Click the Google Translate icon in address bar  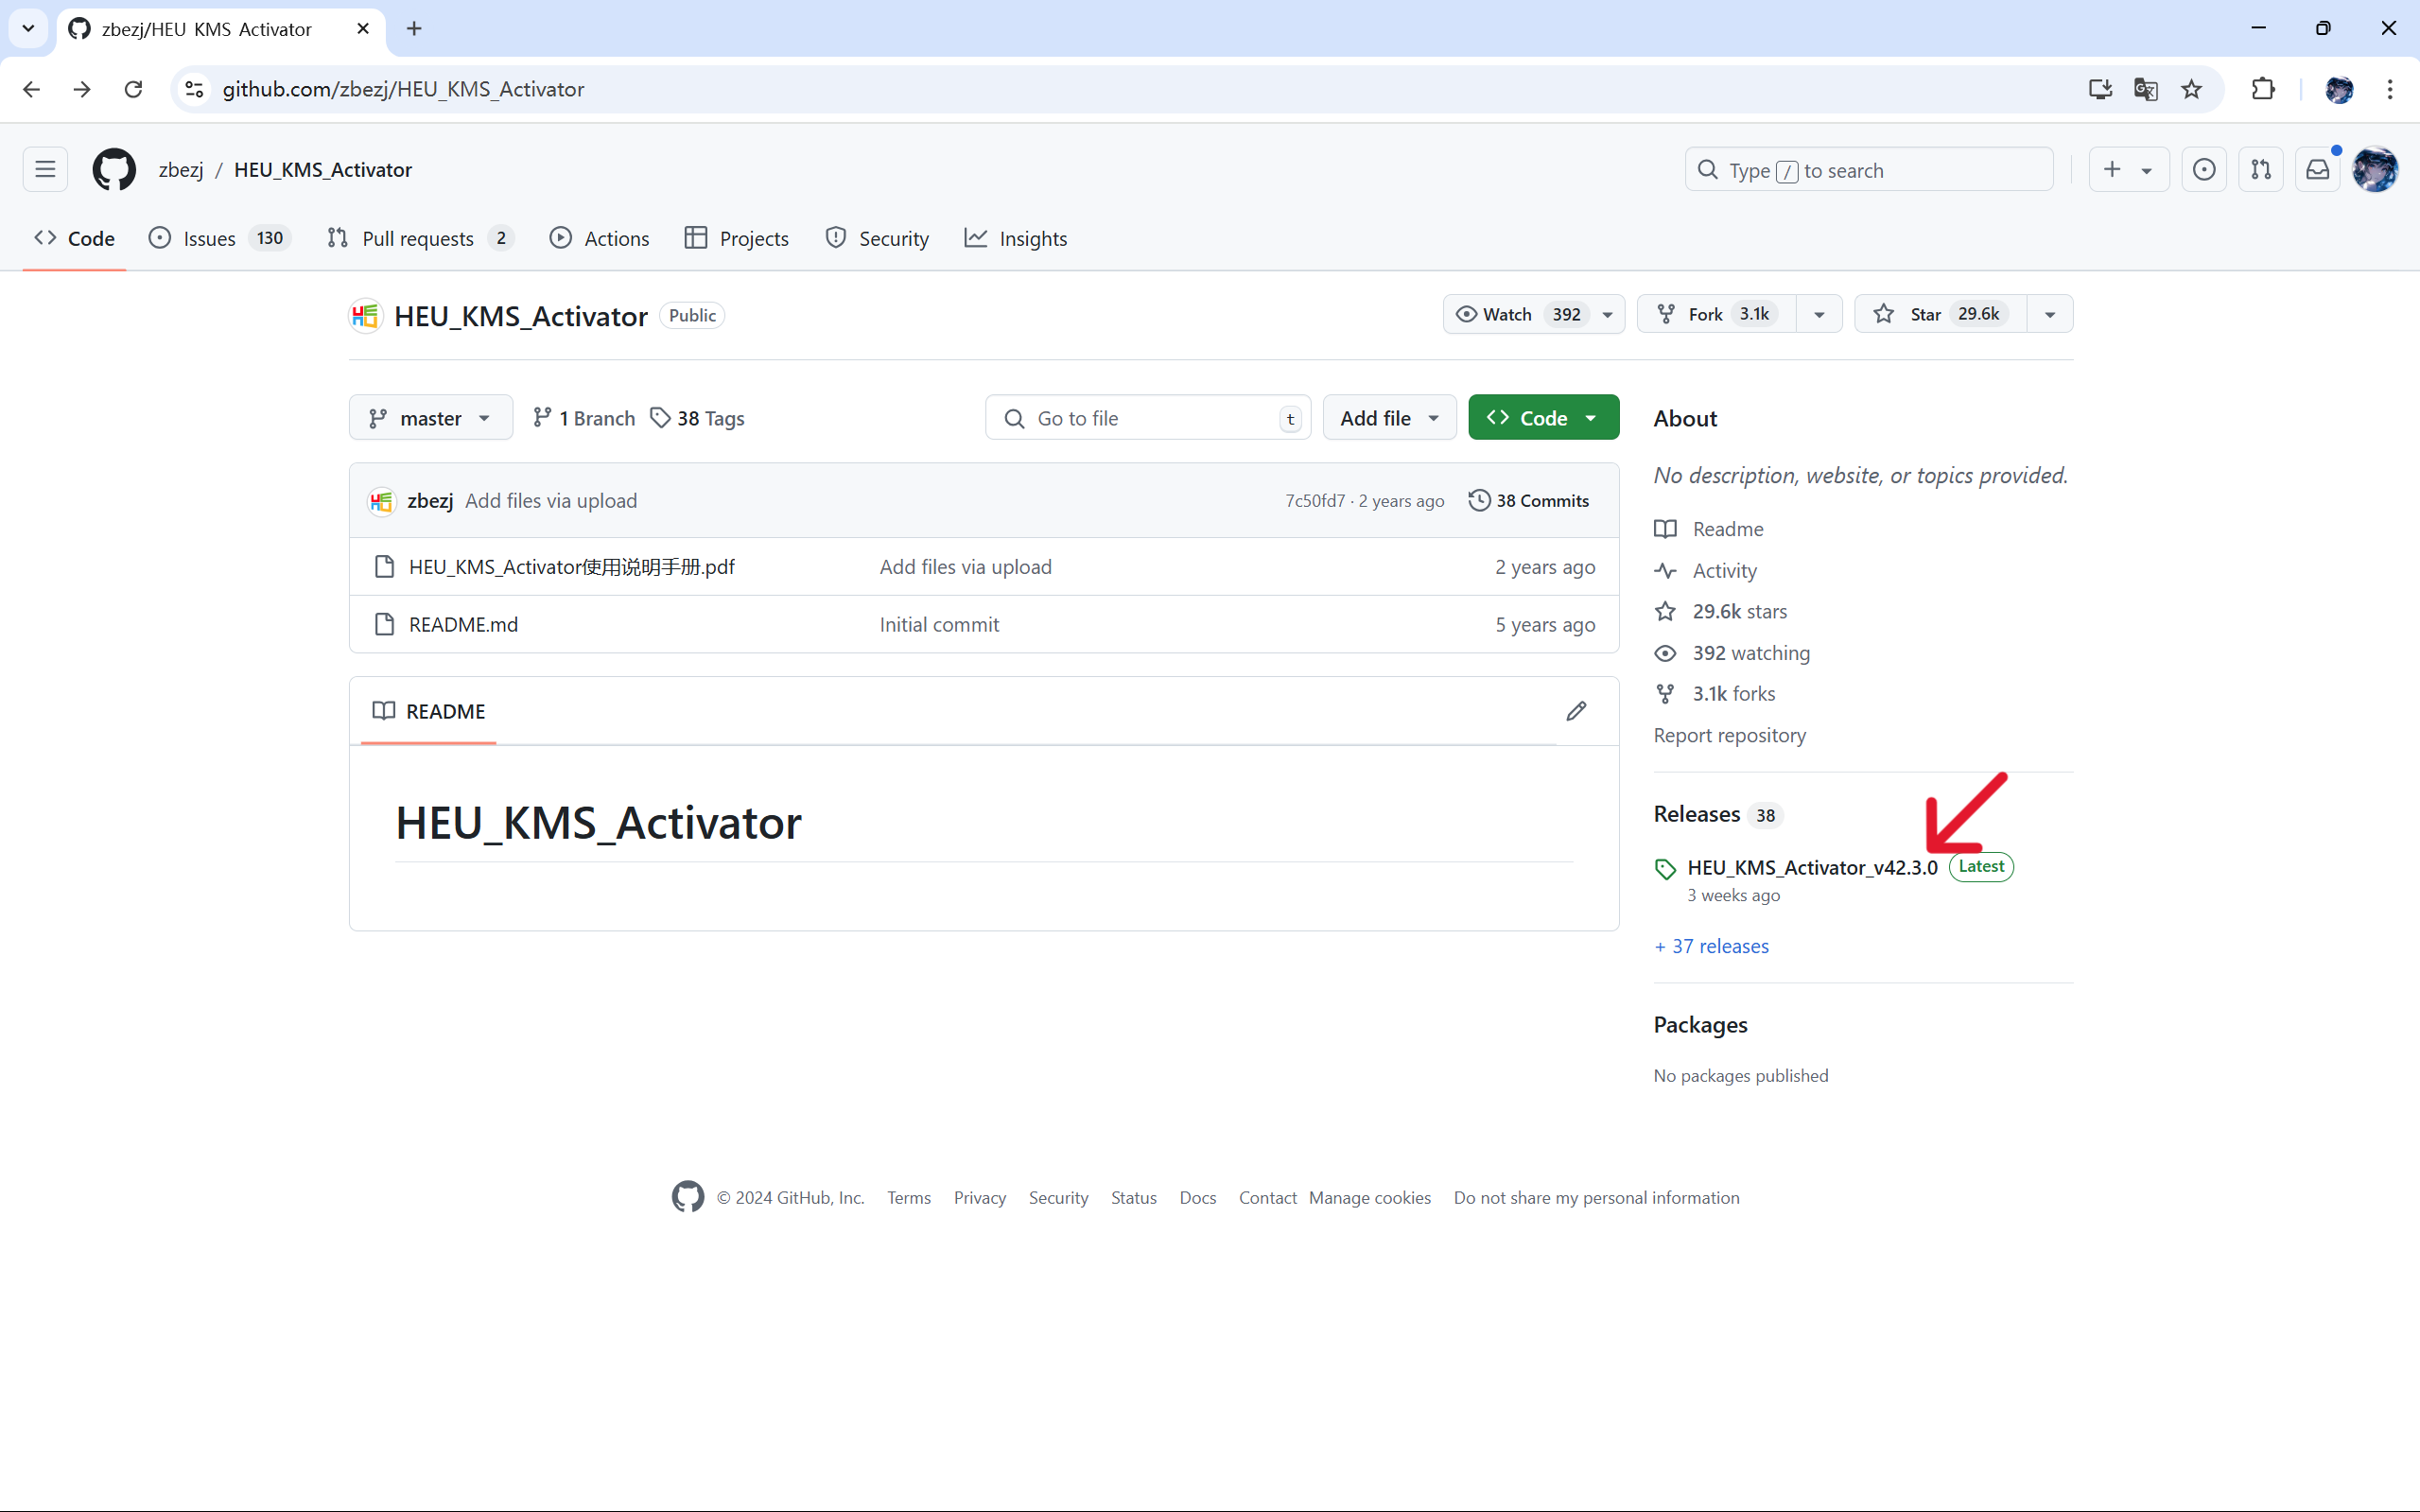click(2146, 89)
